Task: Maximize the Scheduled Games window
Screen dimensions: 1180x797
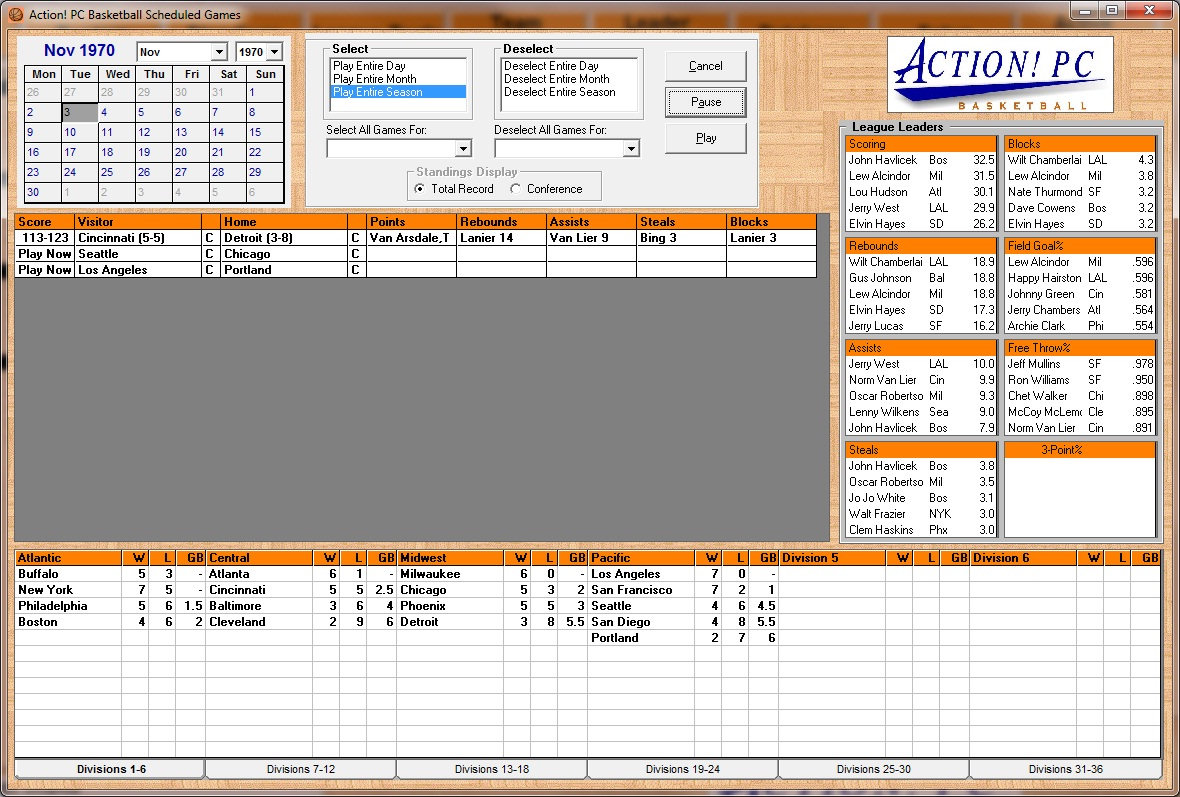Action: [1111, 11]
